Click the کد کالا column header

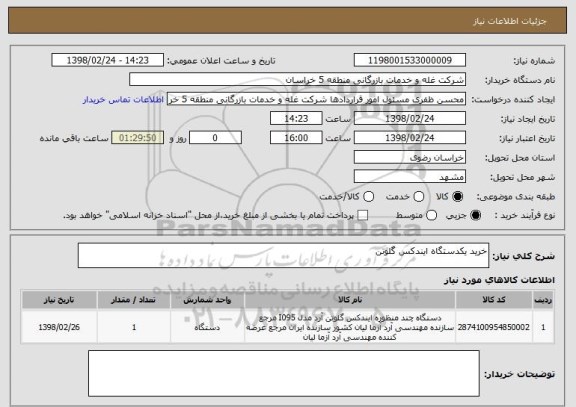point(494,300)
